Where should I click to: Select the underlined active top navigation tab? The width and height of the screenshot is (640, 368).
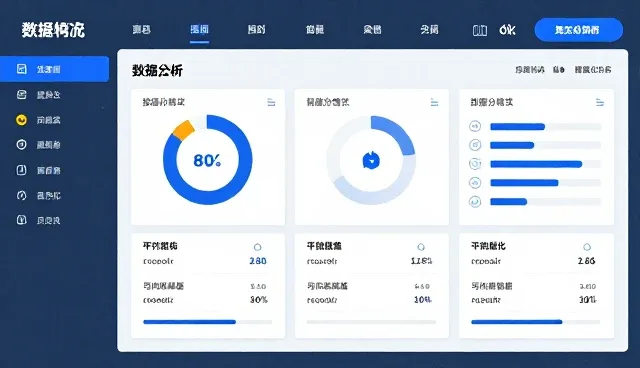[199, 29]
